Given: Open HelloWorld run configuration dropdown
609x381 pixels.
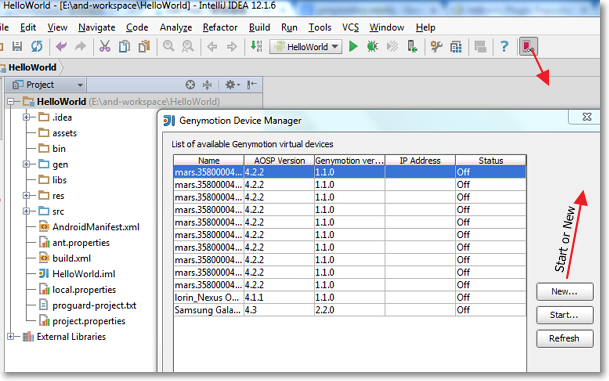Looking at the screenshot, I should 306,47.
